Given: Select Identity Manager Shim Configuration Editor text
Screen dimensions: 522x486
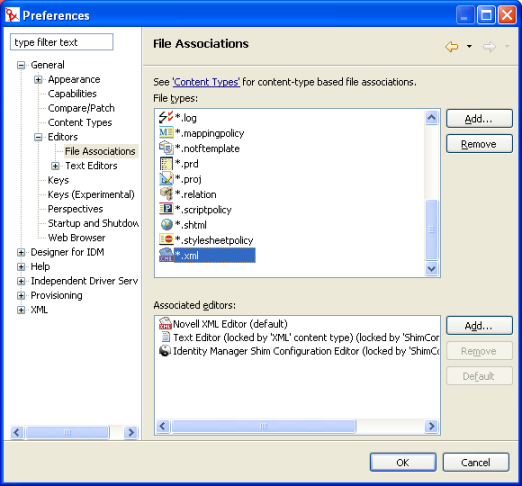Looking at the screenshot, I should [x=306, y=351].
